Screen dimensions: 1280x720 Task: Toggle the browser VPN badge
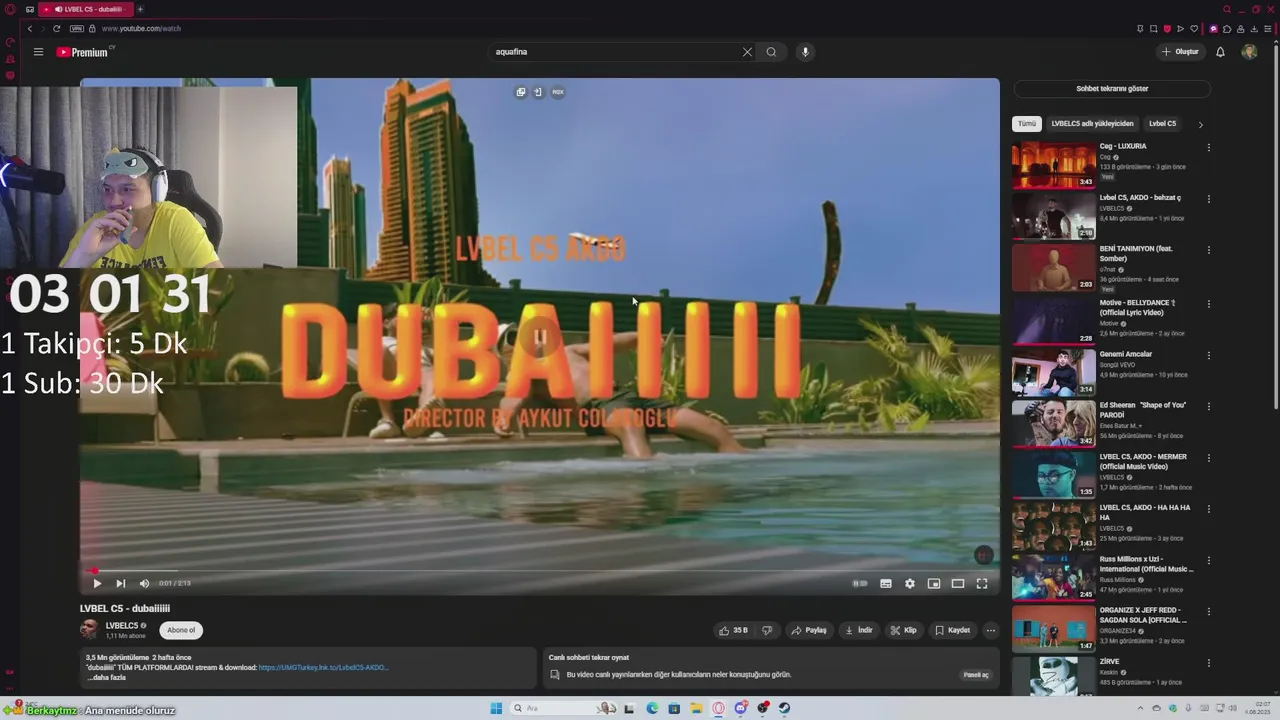76,28
